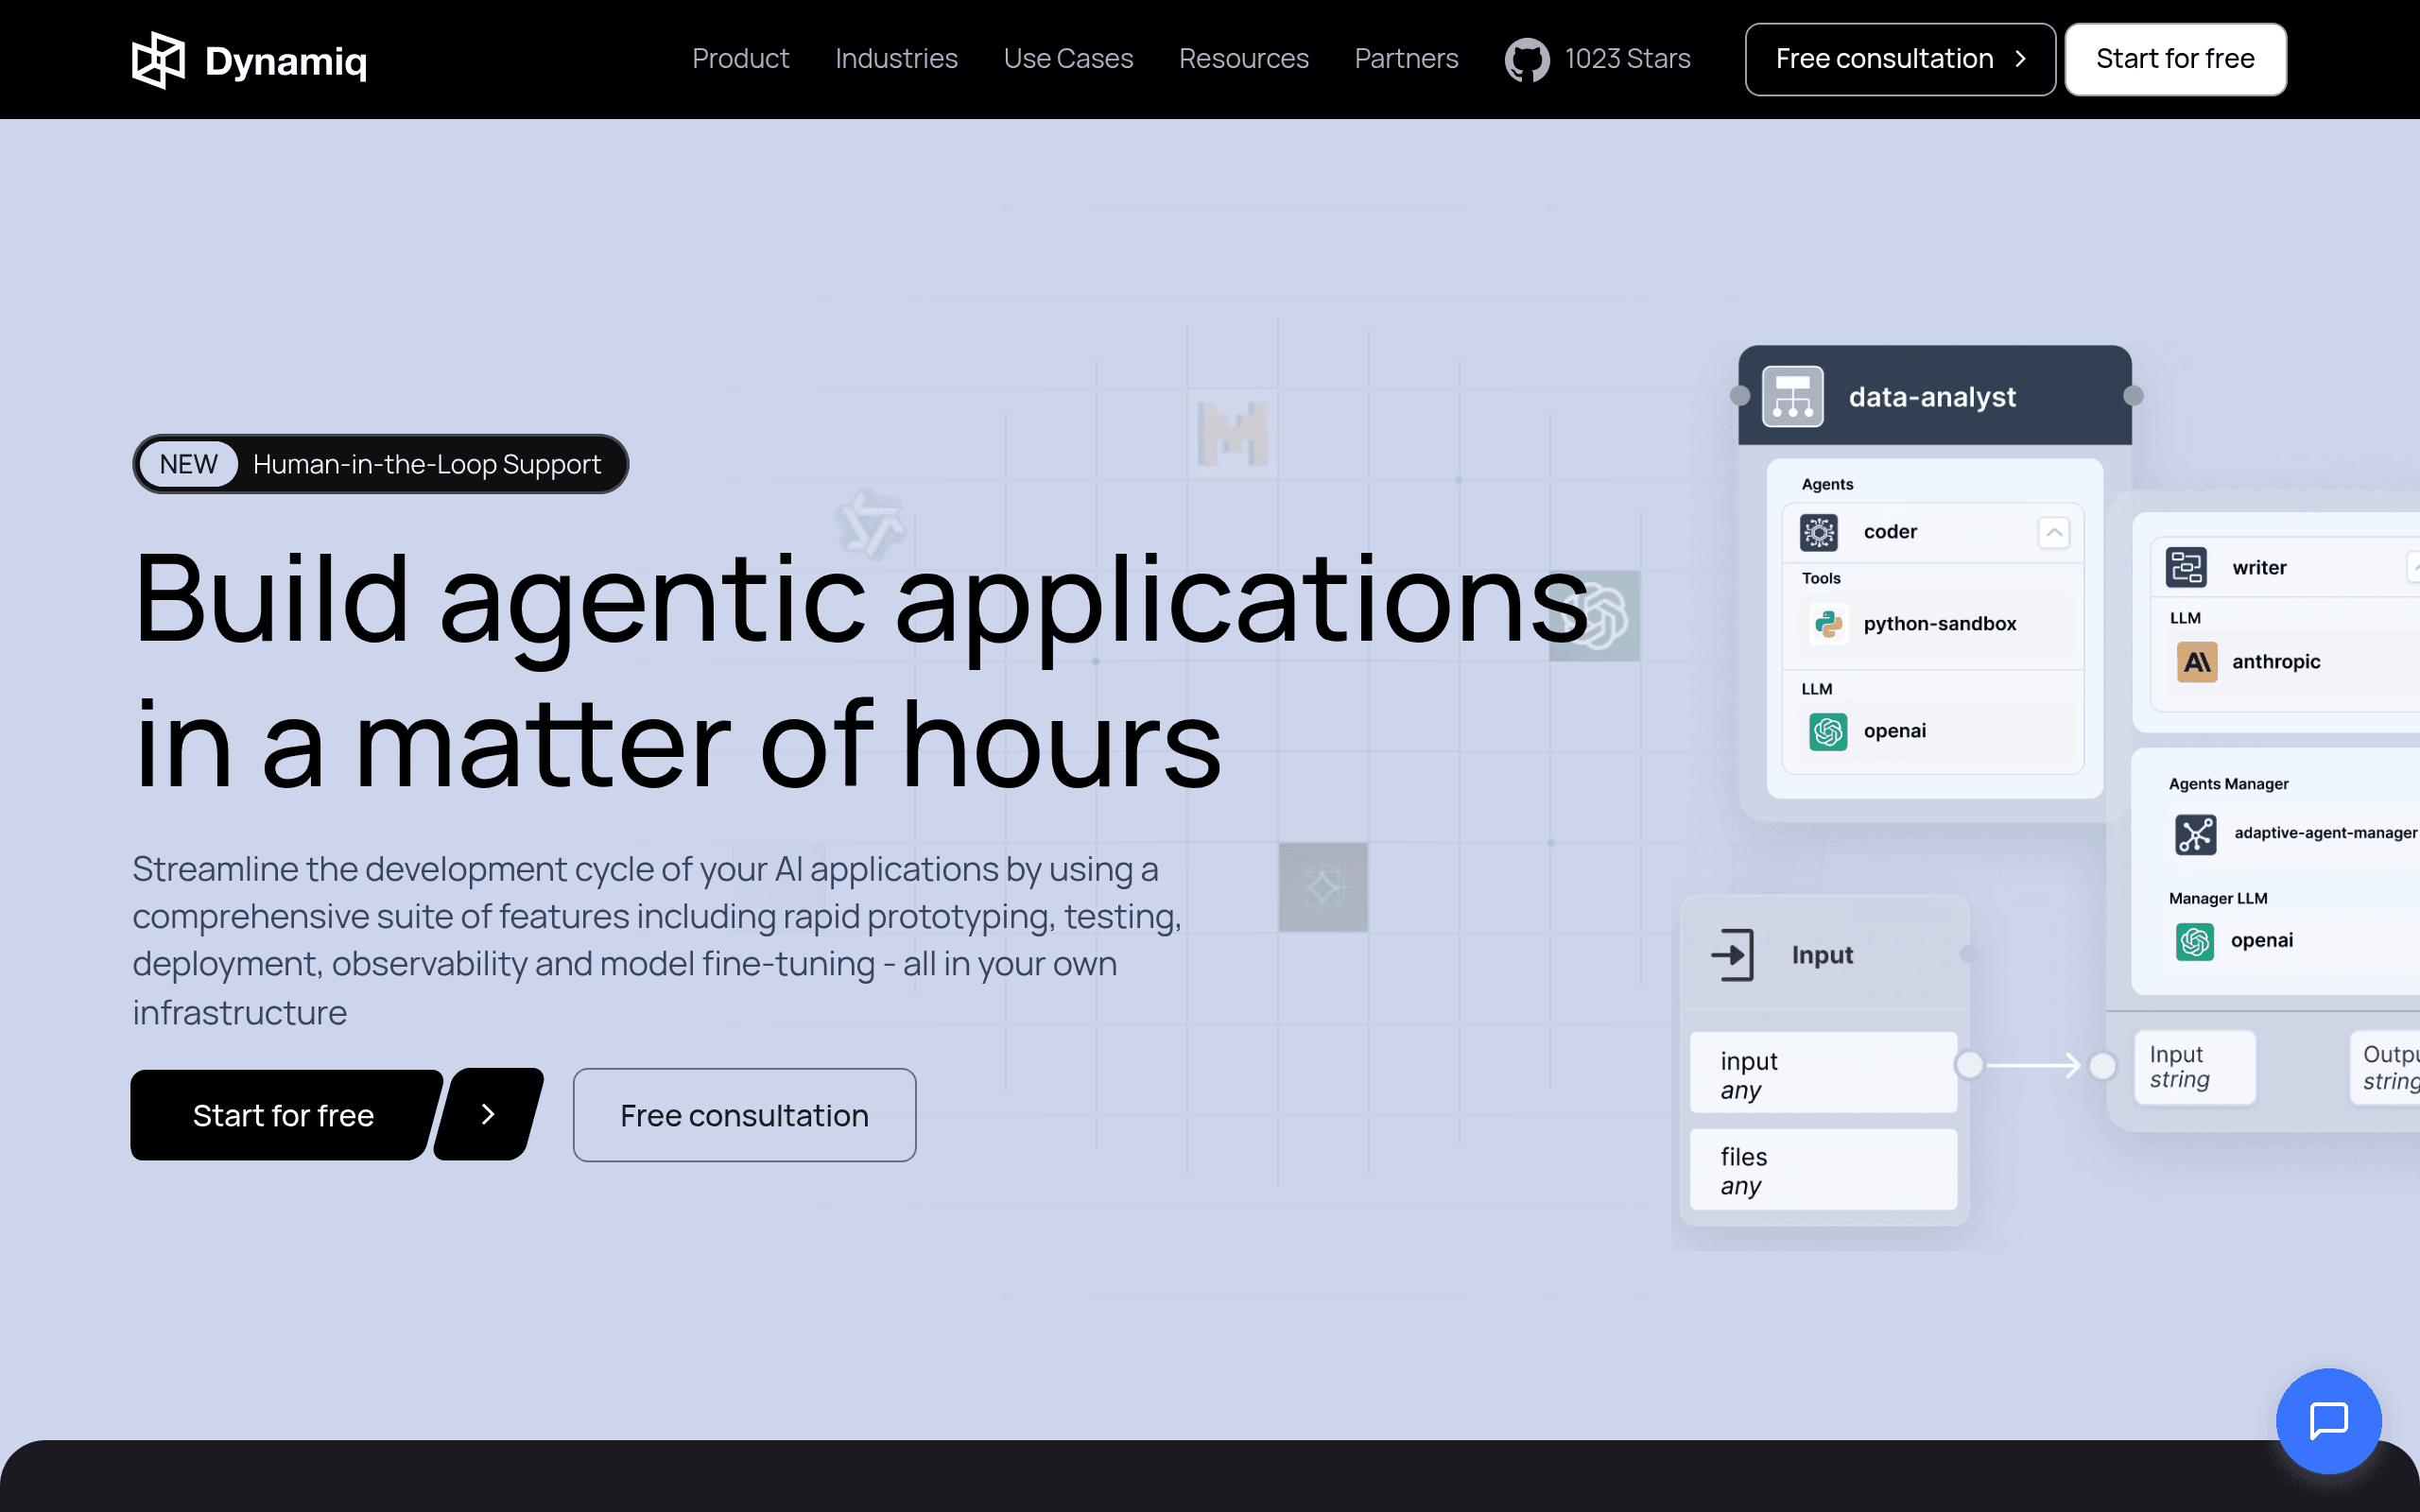The image size is (2420, 1512).
Task: Click the anthropic logo icon
Action: click(x=2197, y=662)
